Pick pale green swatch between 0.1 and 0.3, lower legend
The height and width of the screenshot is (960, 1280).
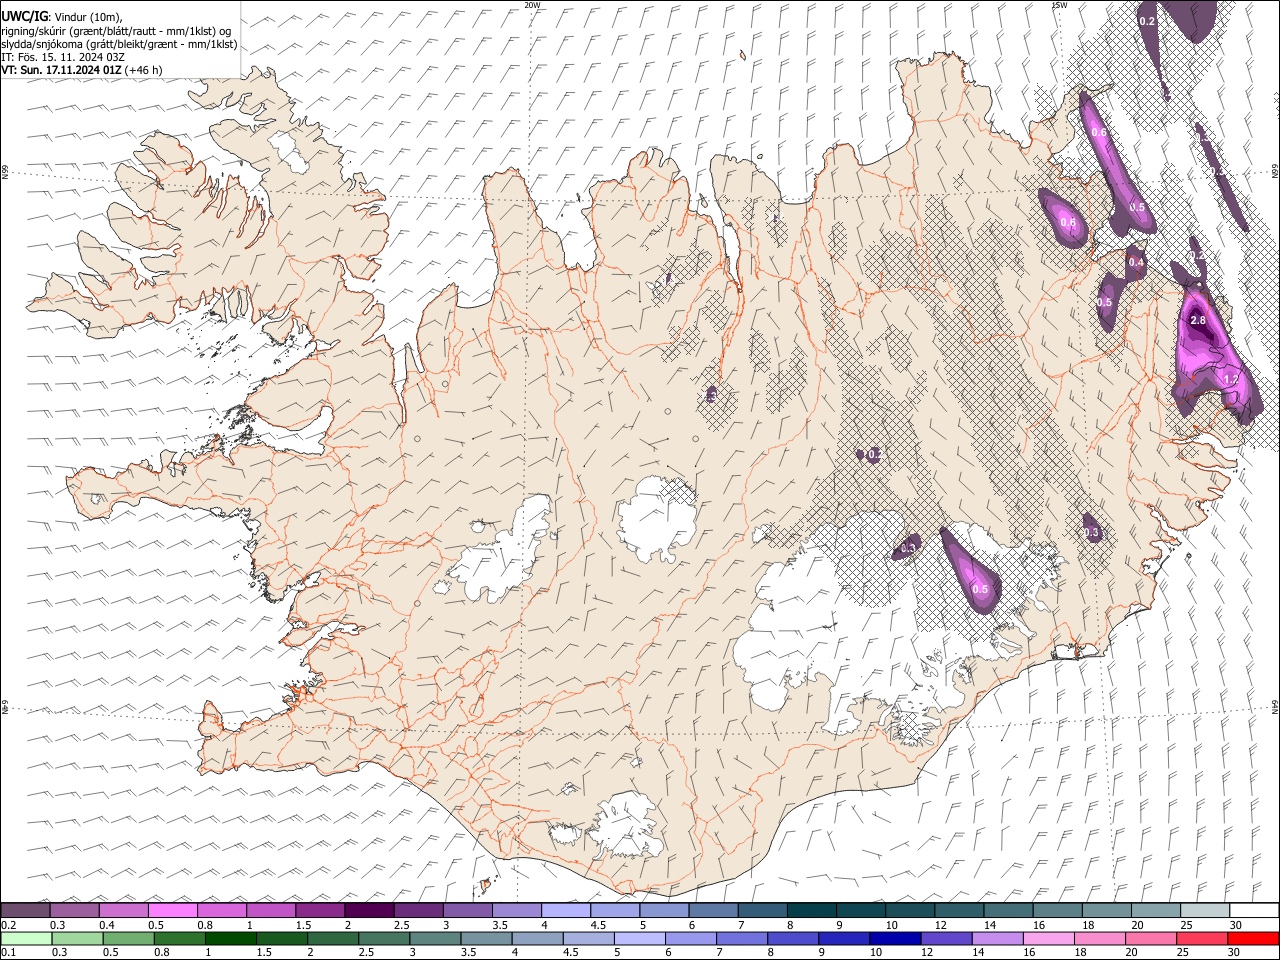25,938
